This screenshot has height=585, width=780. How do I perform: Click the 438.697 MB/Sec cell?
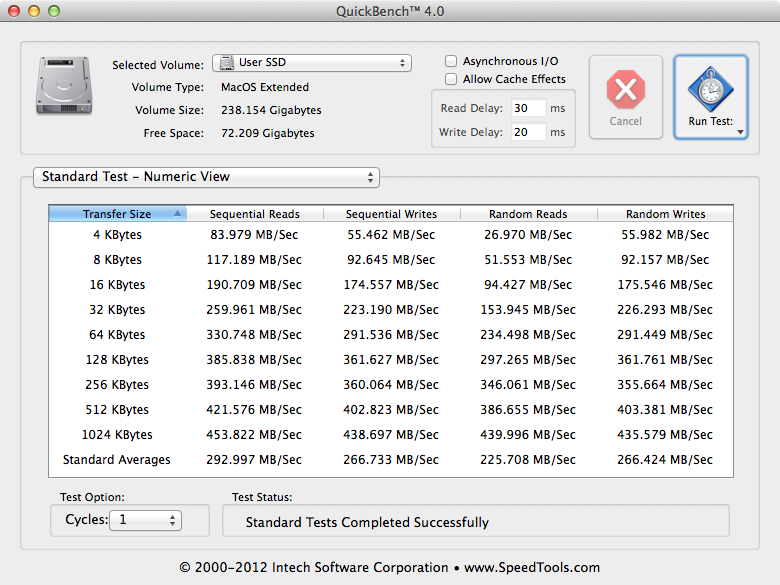(x=391, y=434)
